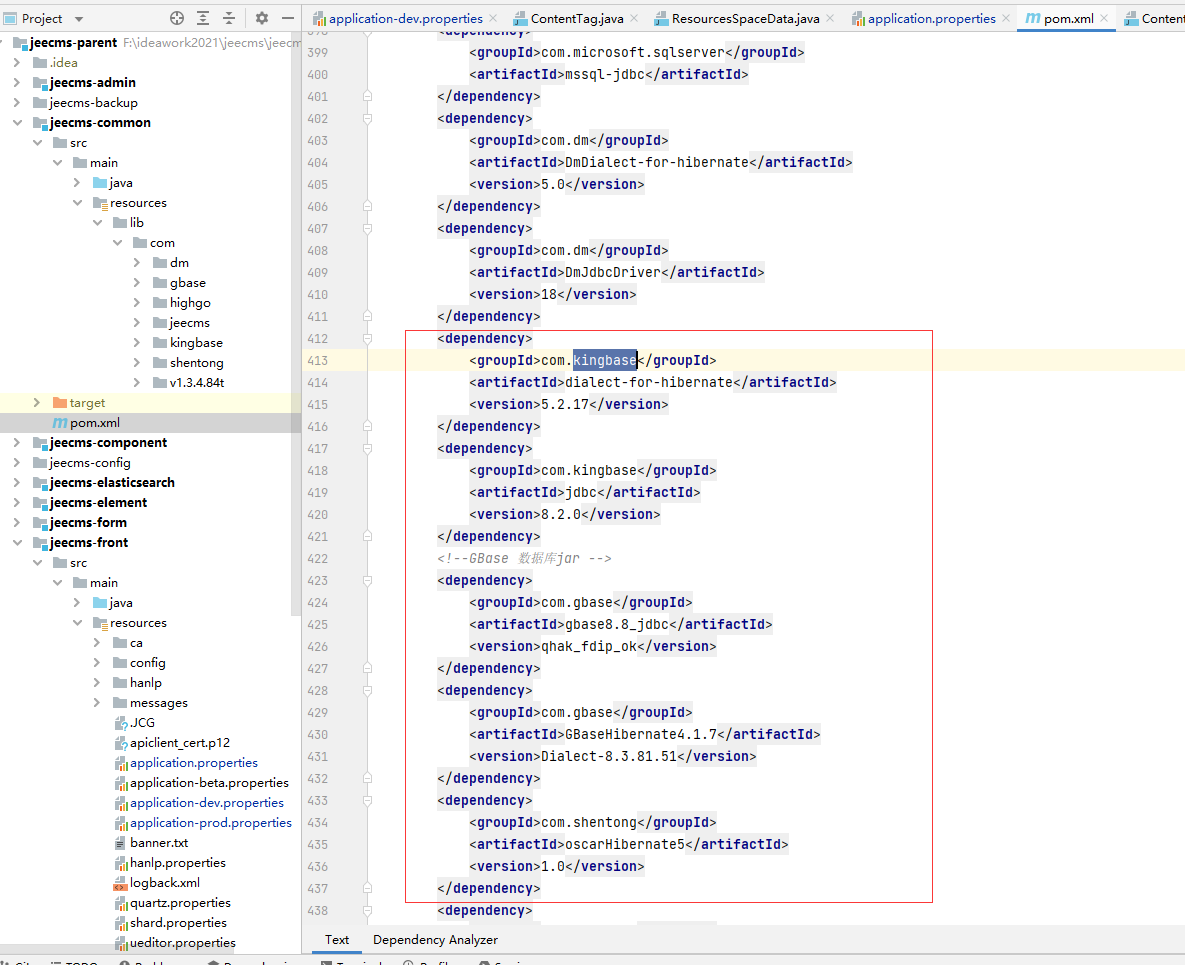Expand the kingbase folder

137,343
